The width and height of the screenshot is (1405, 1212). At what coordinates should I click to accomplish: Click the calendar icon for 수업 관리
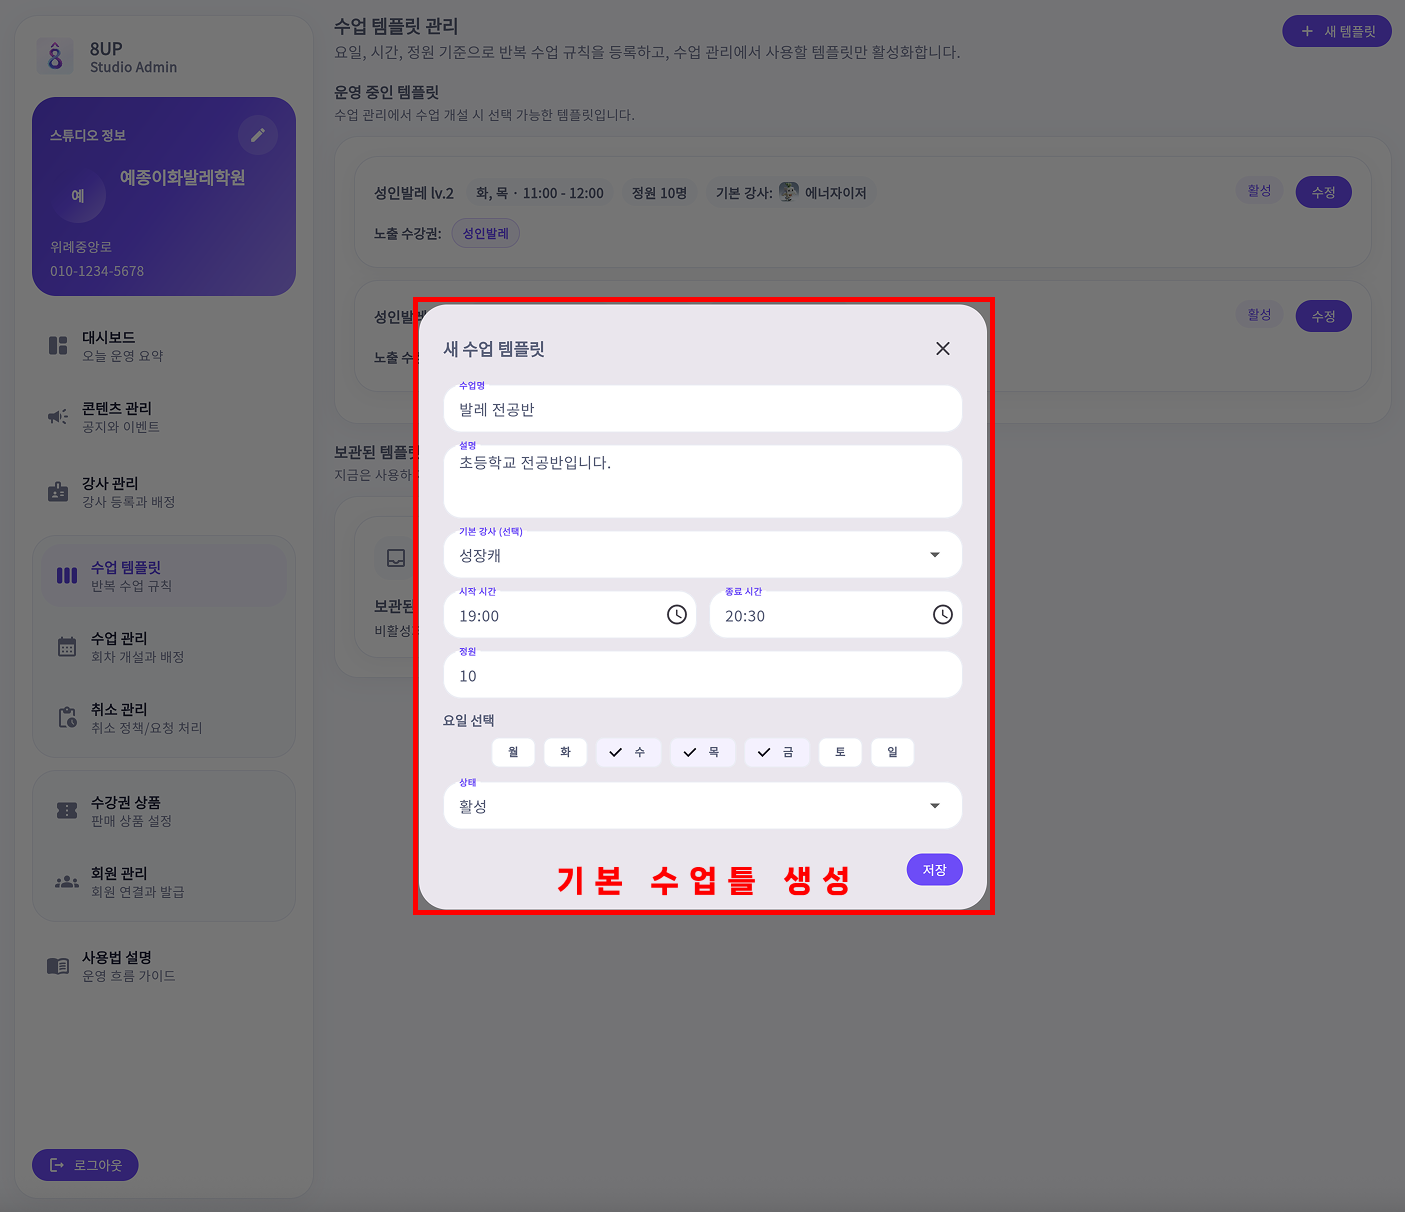(67, 647)
